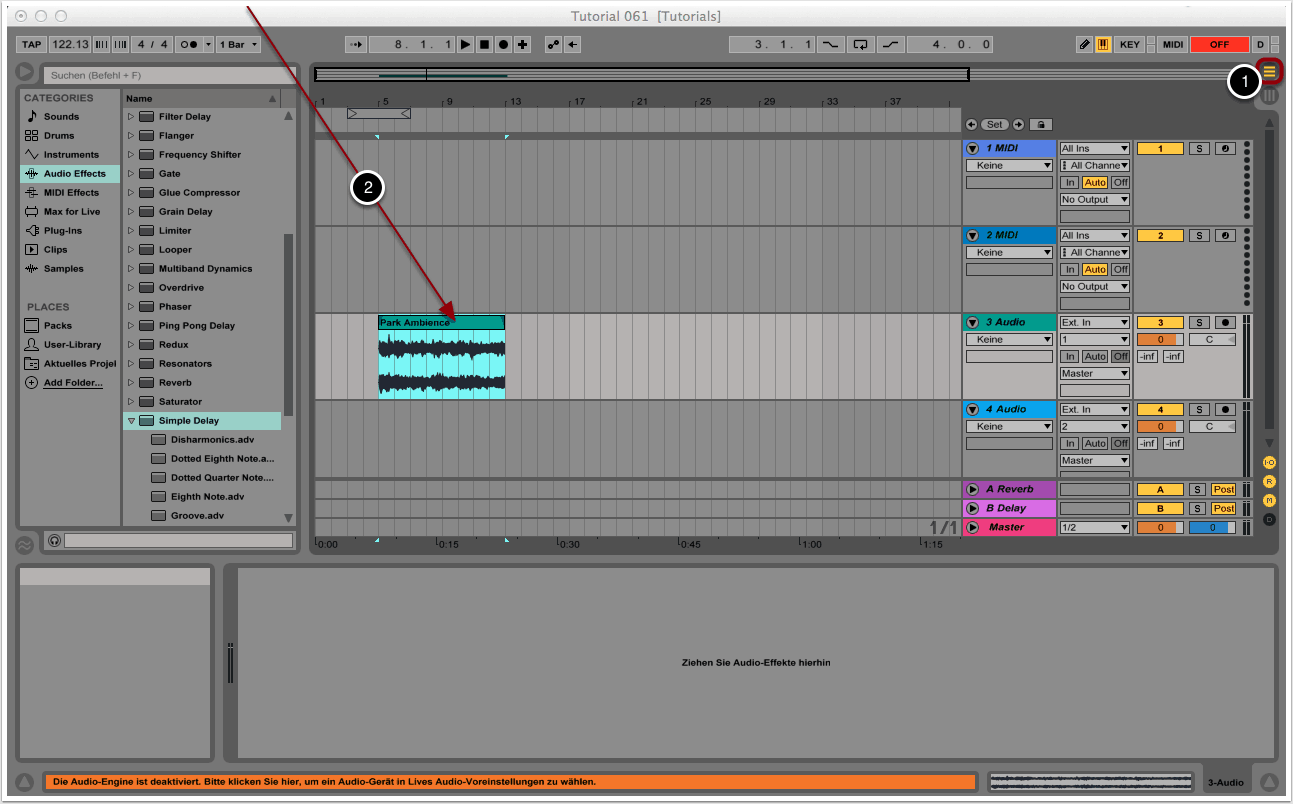1293x804 pixels.
Task: Collapse the Simple Delay device folder
Action: pos(130,421)
